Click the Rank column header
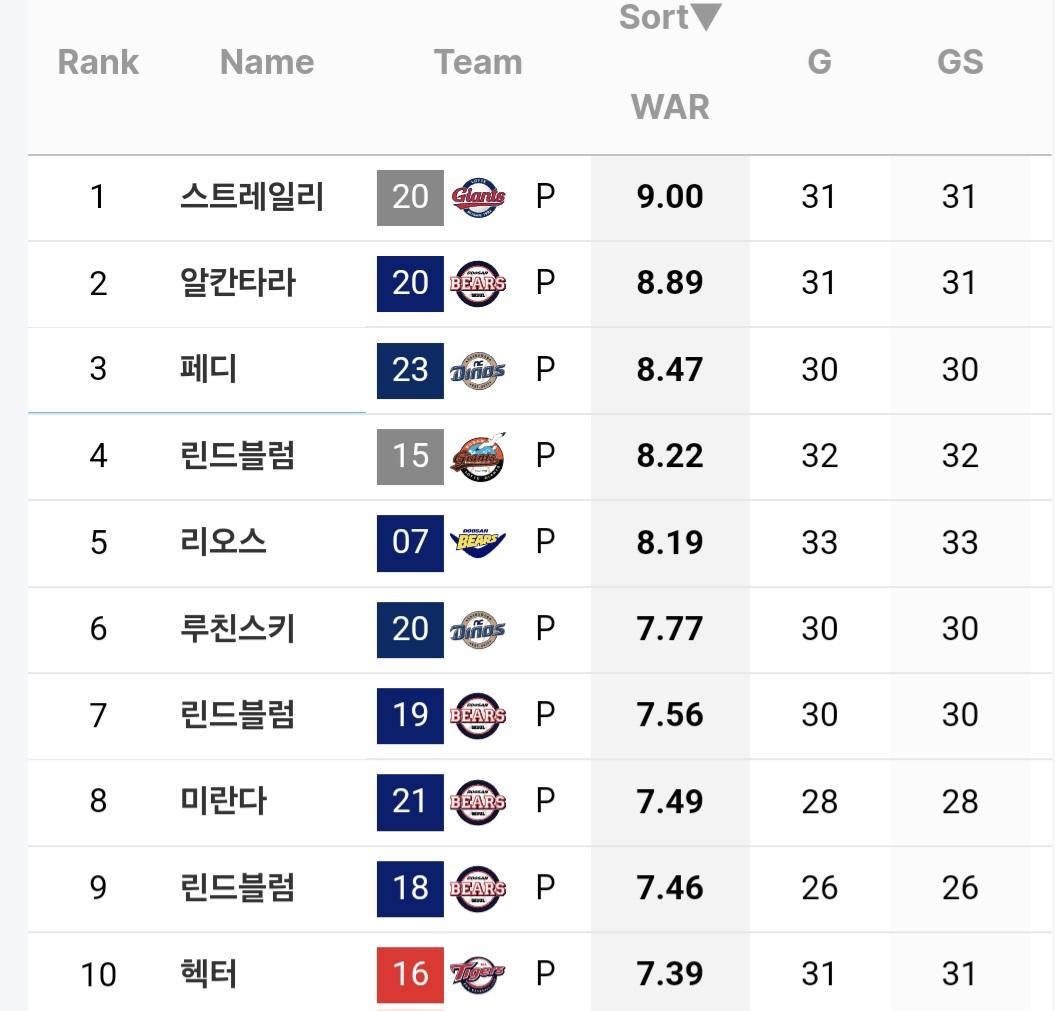Viewport: 1055px width, 1011px height. click(x=98, y=62)
